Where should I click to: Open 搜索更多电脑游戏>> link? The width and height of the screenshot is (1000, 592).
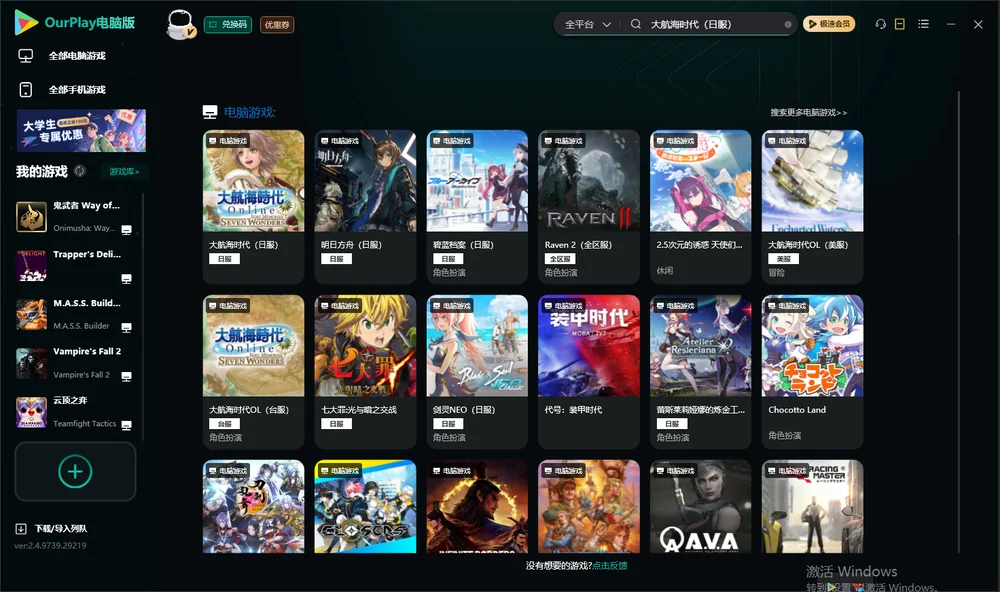[x=808, y=112]
